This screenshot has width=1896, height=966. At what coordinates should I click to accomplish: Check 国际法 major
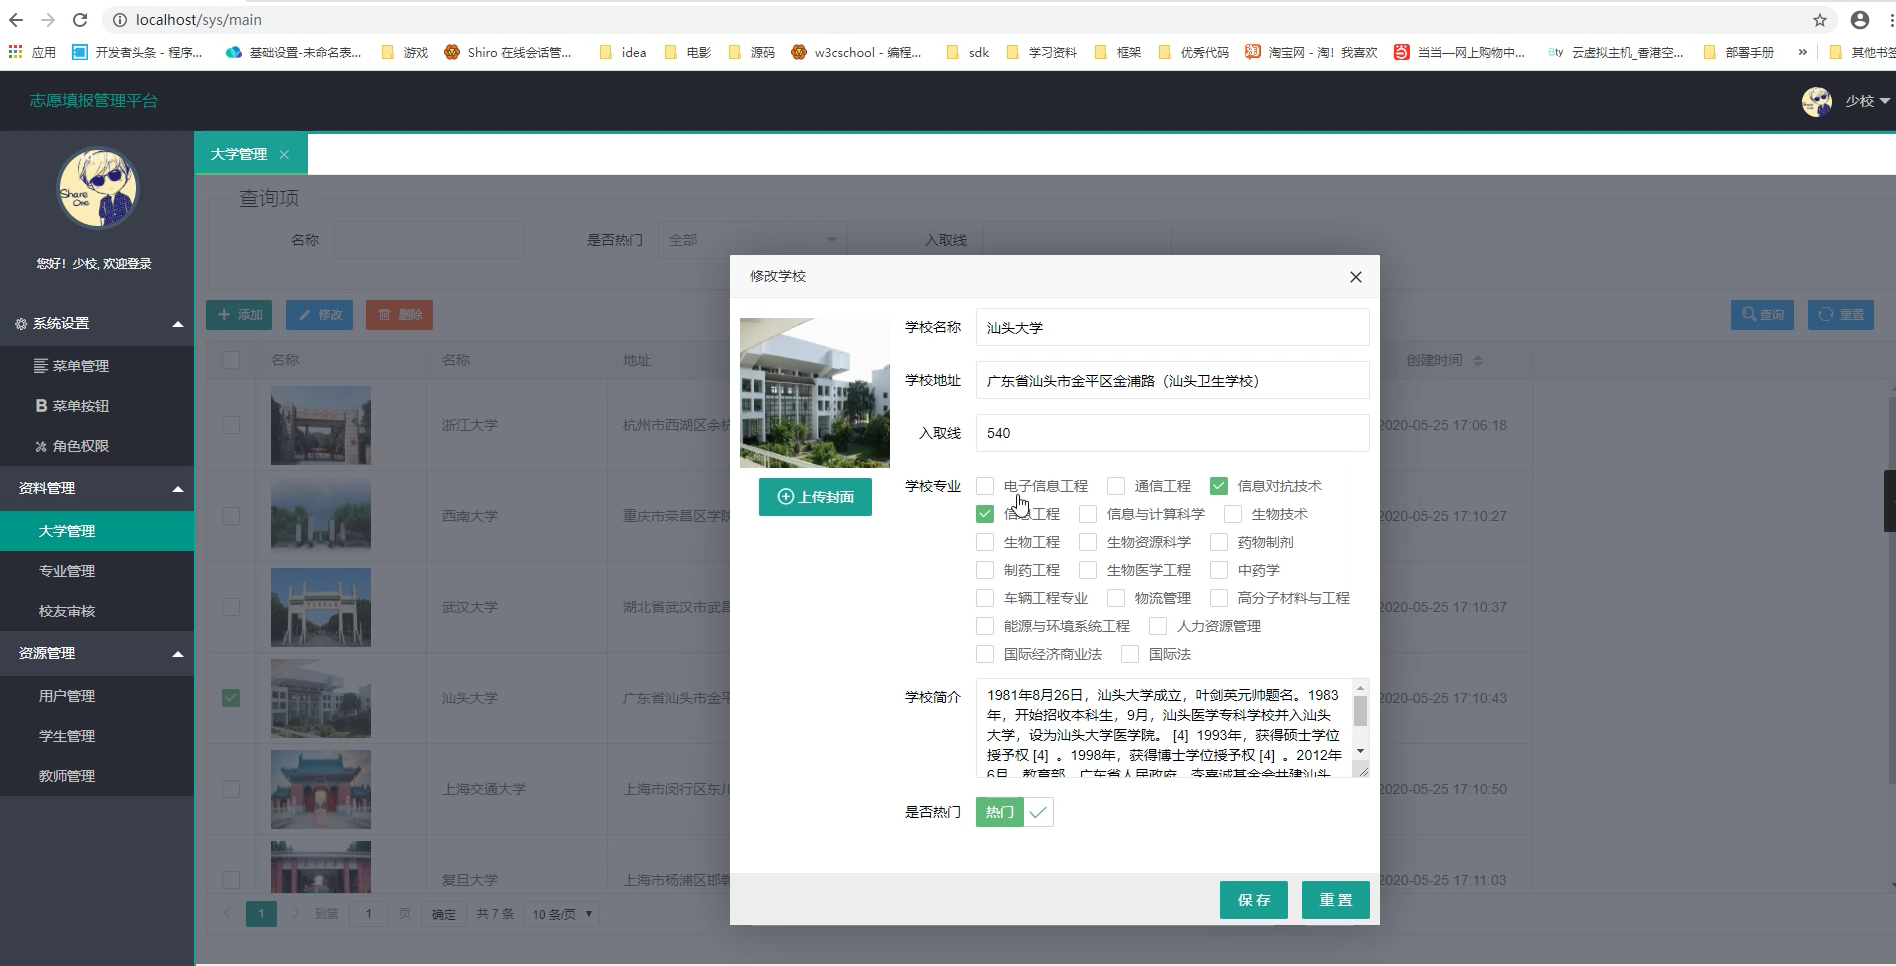[x=1130, y=654]
